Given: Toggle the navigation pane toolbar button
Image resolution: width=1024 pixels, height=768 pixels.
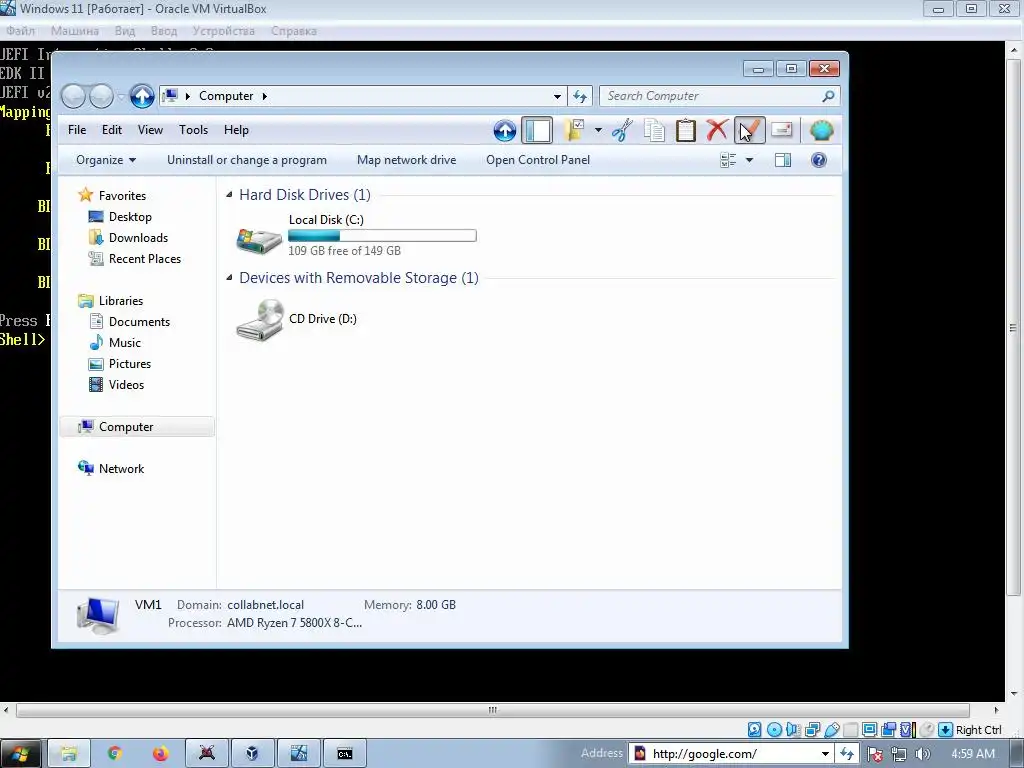Looking at the screenshot, I should 537,130.
